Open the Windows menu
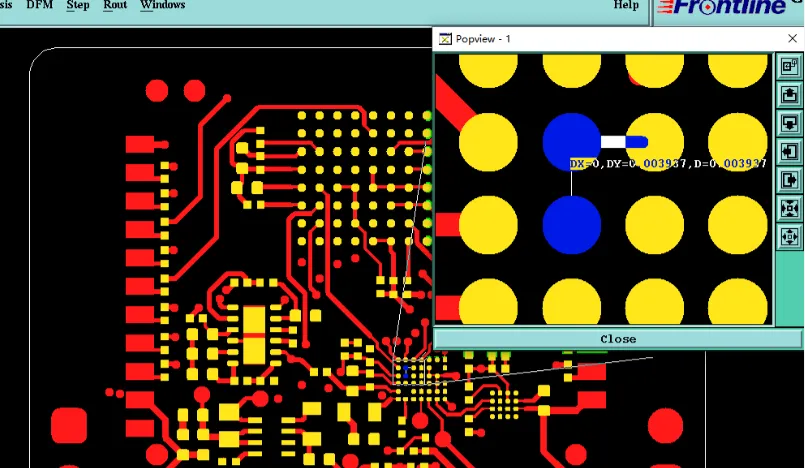This screenshot has width=805, height=468. tap(162, 5)
